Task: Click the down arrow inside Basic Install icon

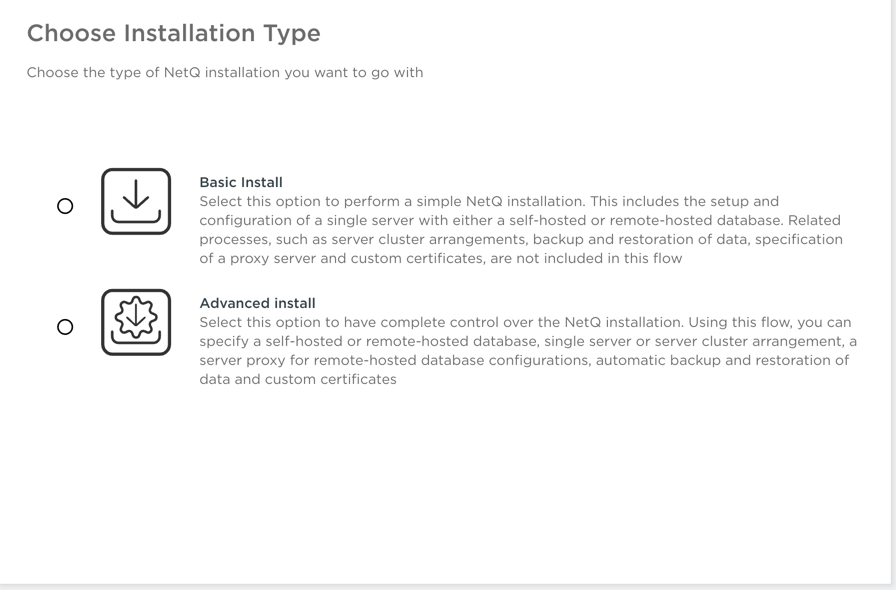Action: [136, 193]
